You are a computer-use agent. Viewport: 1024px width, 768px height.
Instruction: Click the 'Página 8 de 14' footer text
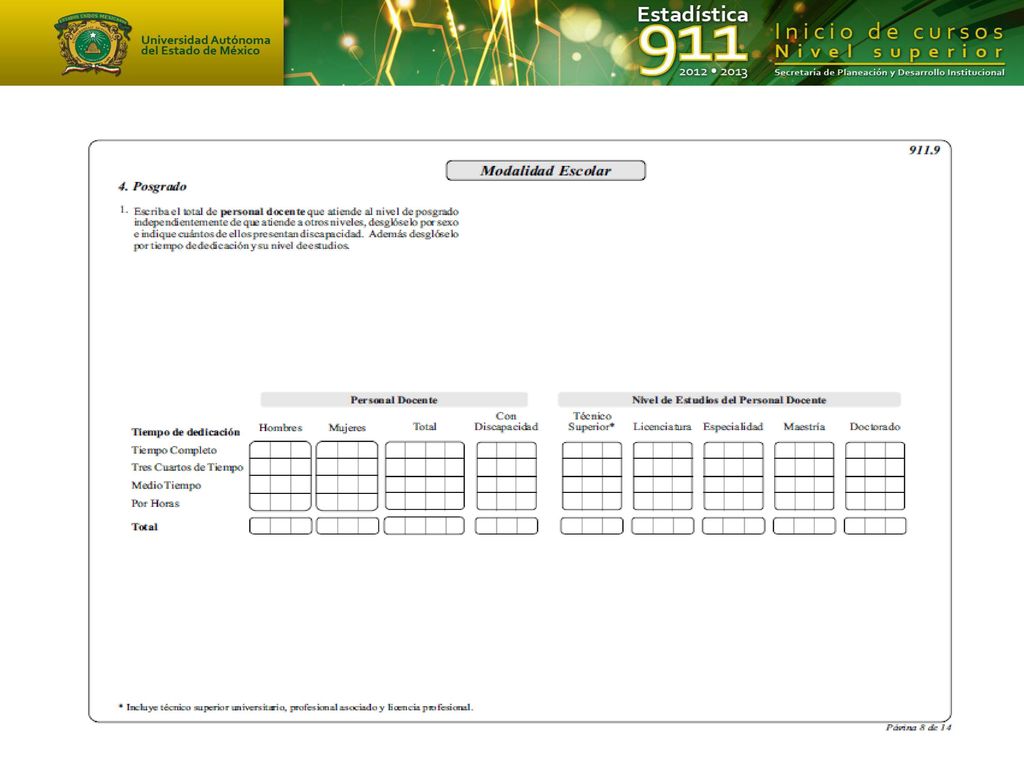coord(918,728)
